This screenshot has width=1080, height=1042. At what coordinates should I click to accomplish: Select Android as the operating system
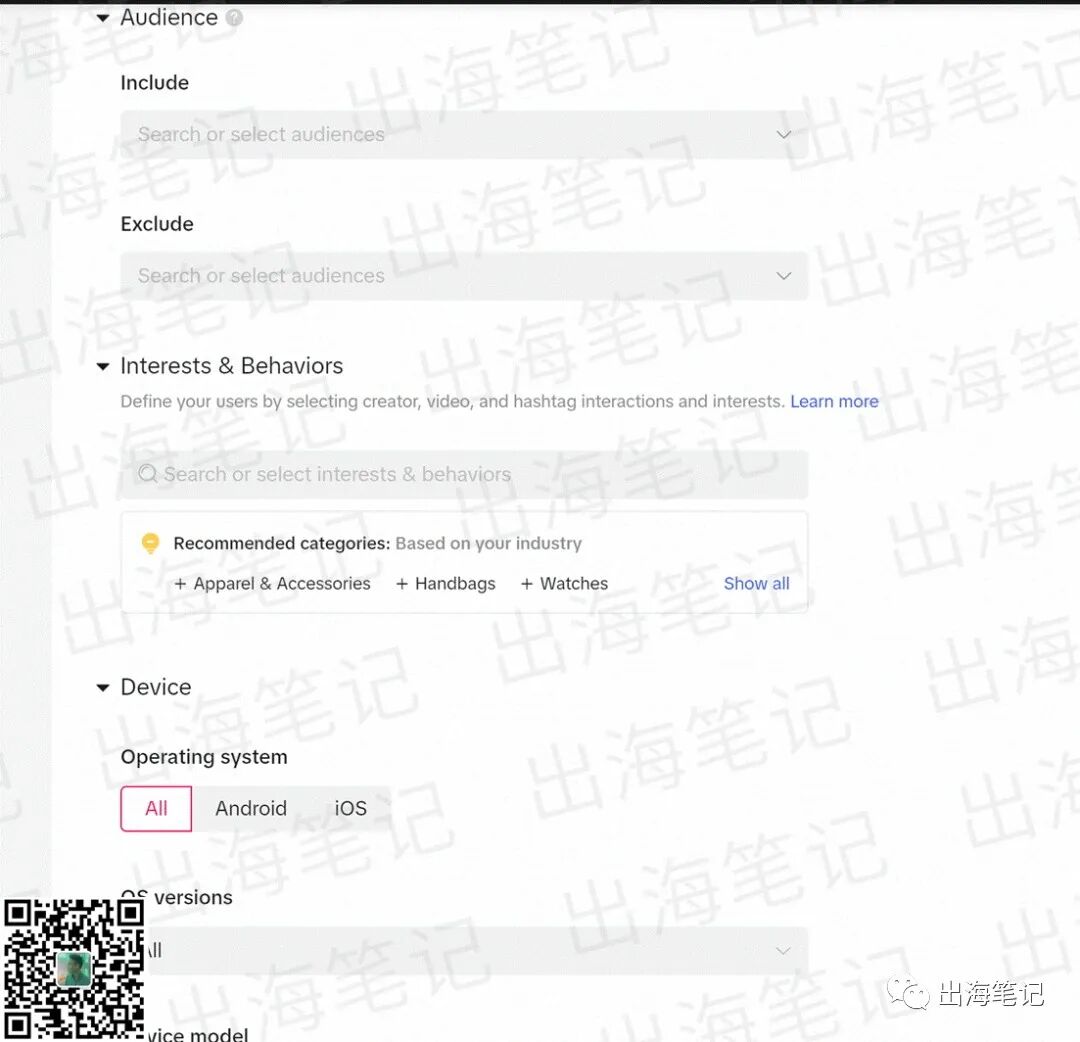point(250,808)
